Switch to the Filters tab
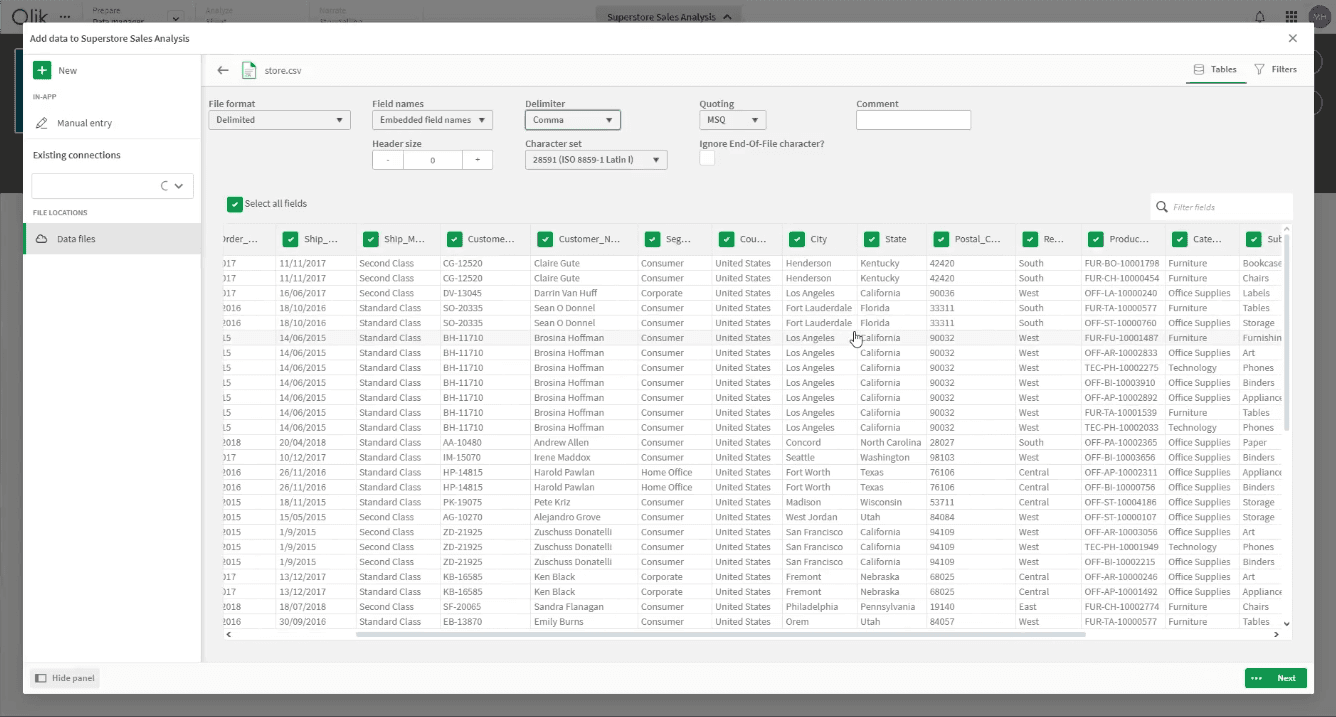The width and height of the screenshot is (1336, 717). pos(1277,69)
